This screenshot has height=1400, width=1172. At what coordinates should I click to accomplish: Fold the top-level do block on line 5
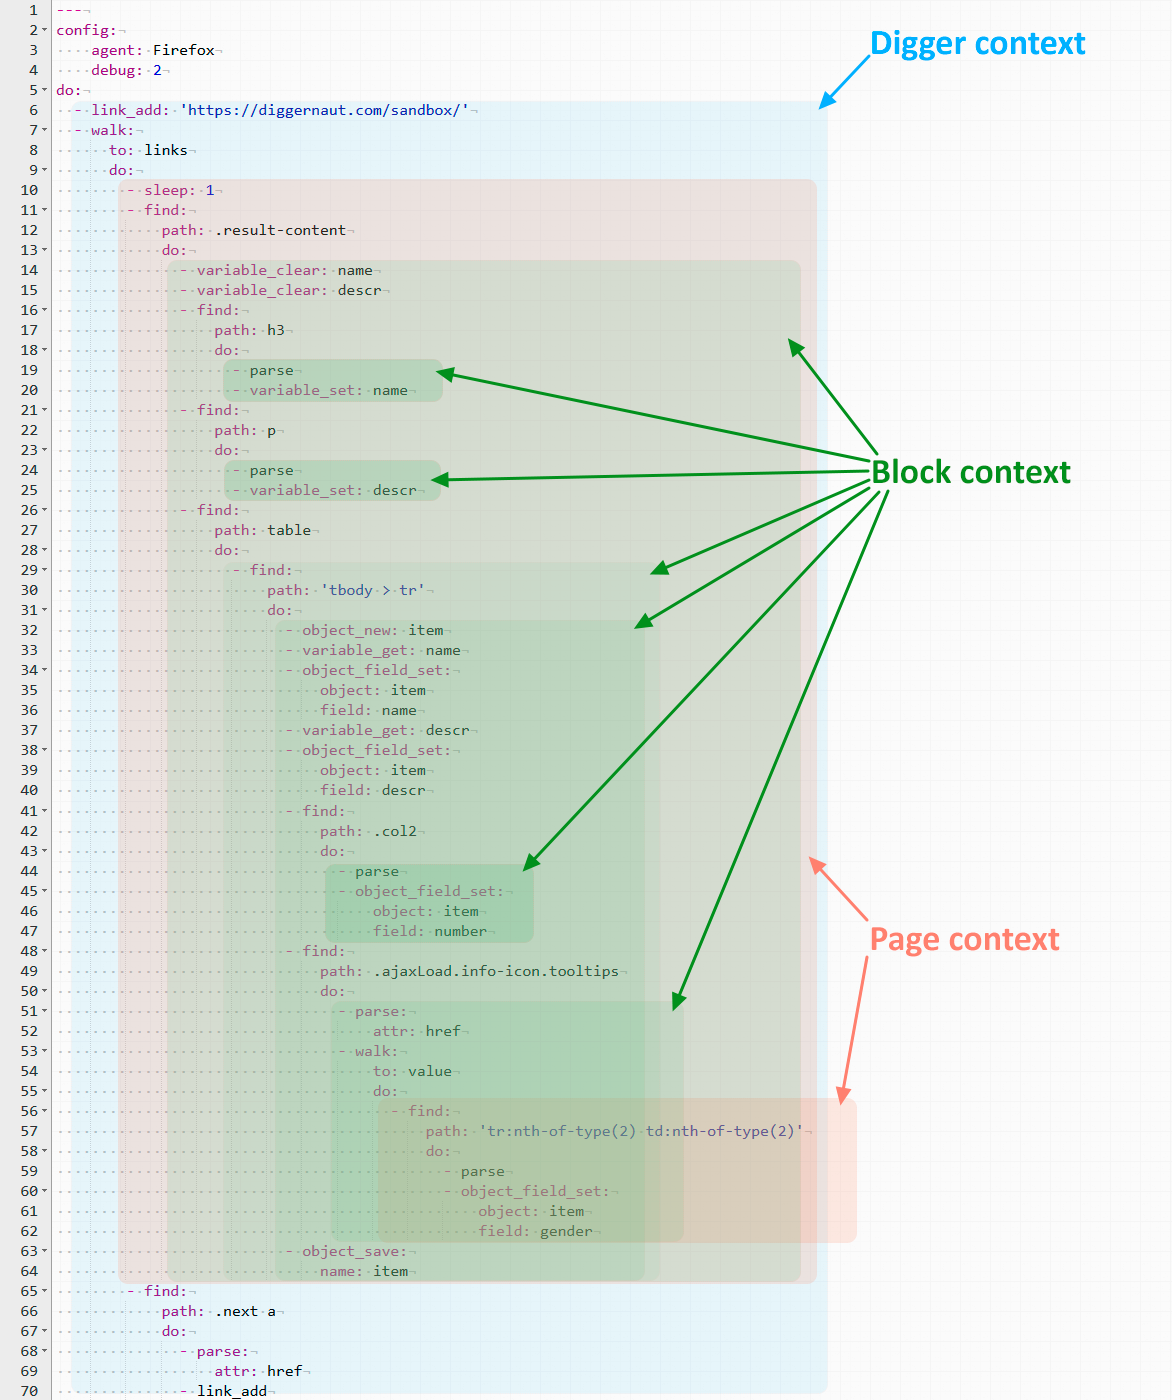tap(45, 90)
